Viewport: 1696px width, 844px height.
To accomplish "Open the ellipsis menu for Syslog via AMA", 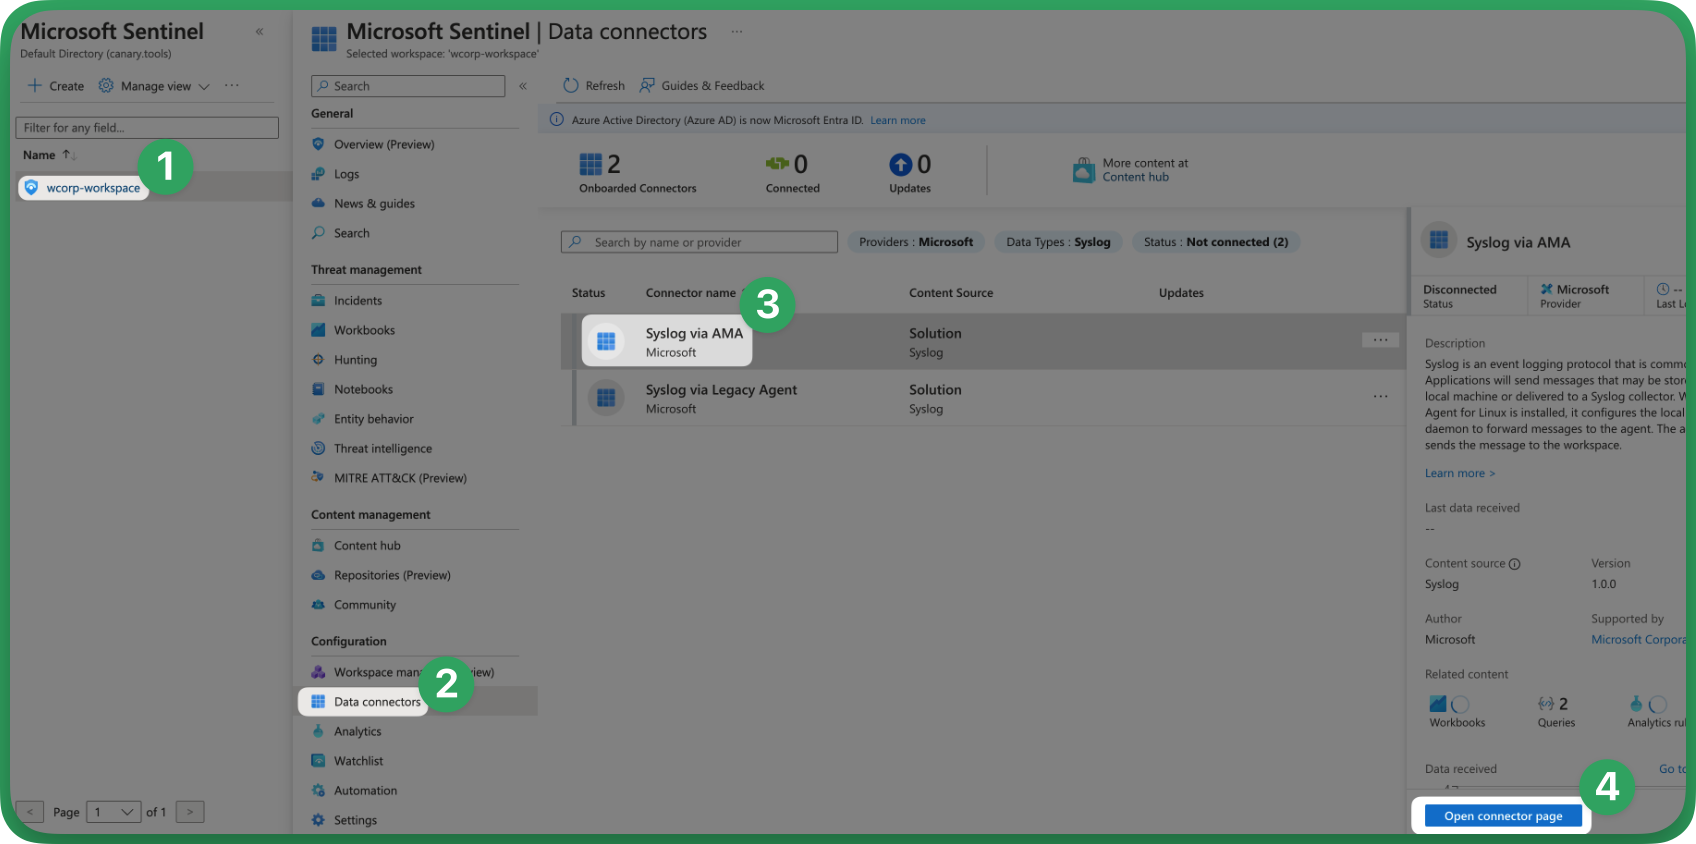I will tap(1380, 340).
